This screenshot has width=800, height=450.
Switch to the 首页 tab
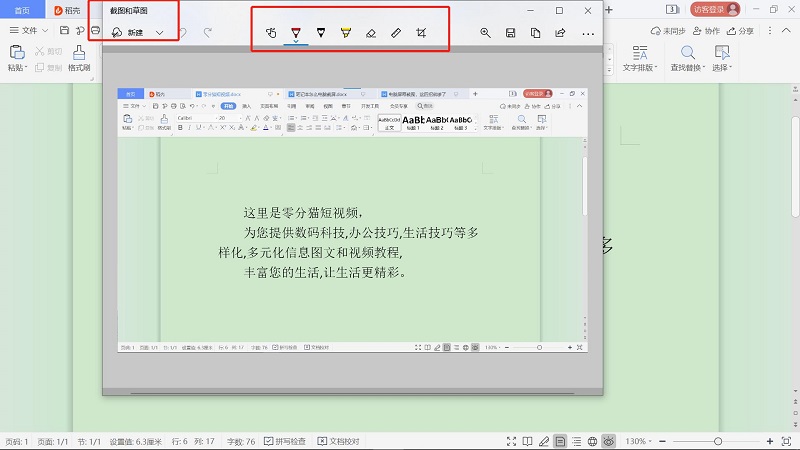tap(21, 10)
